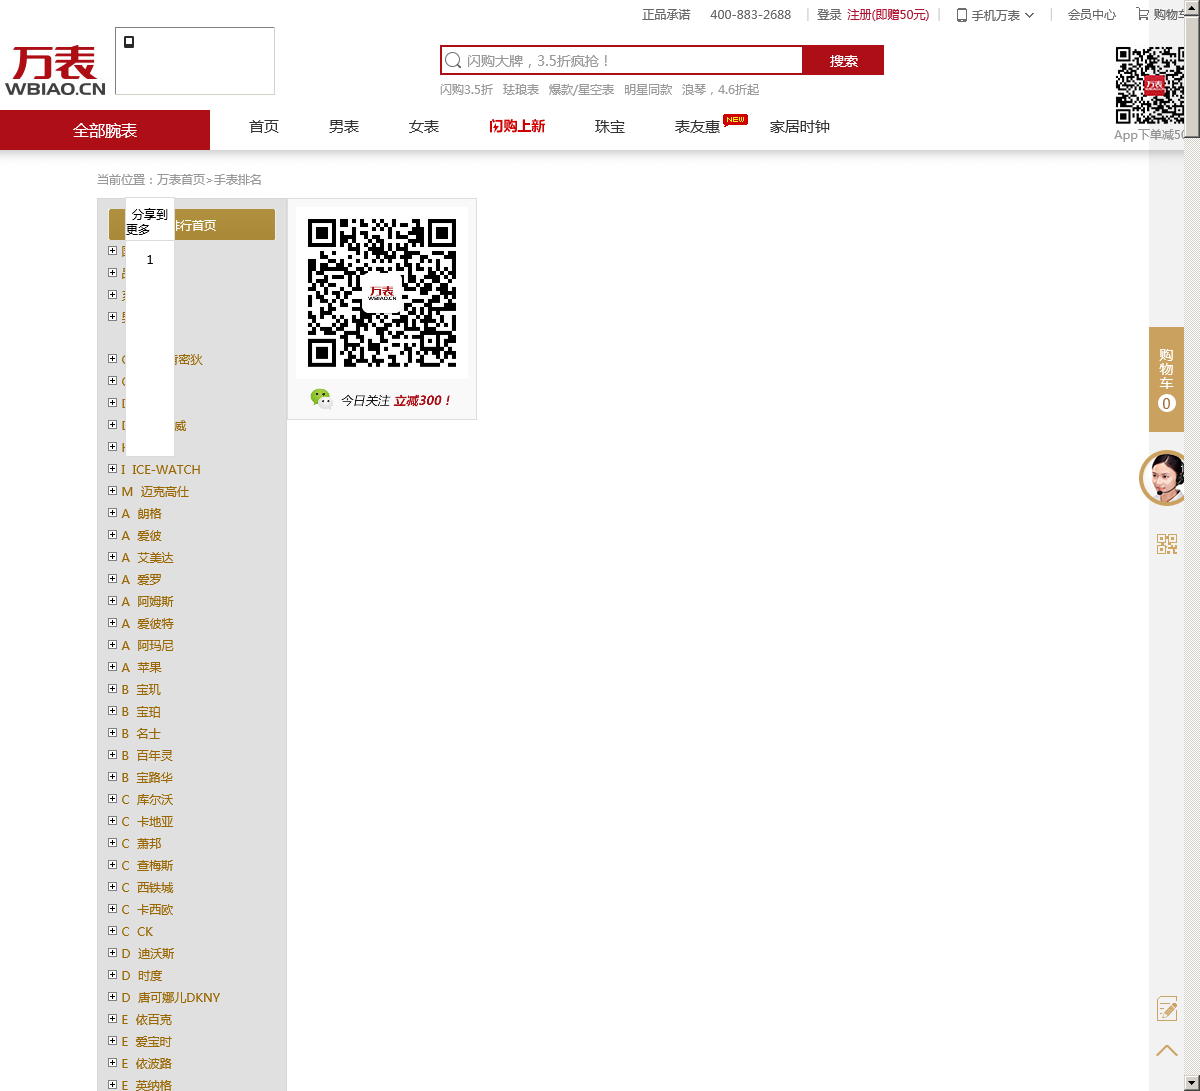
Task: Expand the 阿姆斯 brand node
Action: [113, 601]
